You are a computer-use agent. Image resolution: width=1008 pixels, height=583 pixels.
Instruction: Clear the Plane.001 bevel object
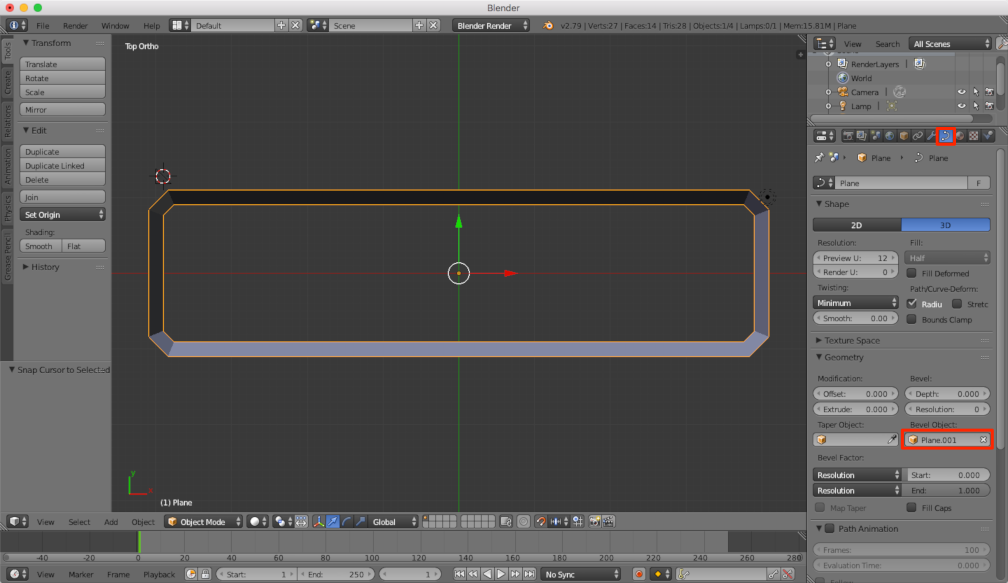point(984,440)
